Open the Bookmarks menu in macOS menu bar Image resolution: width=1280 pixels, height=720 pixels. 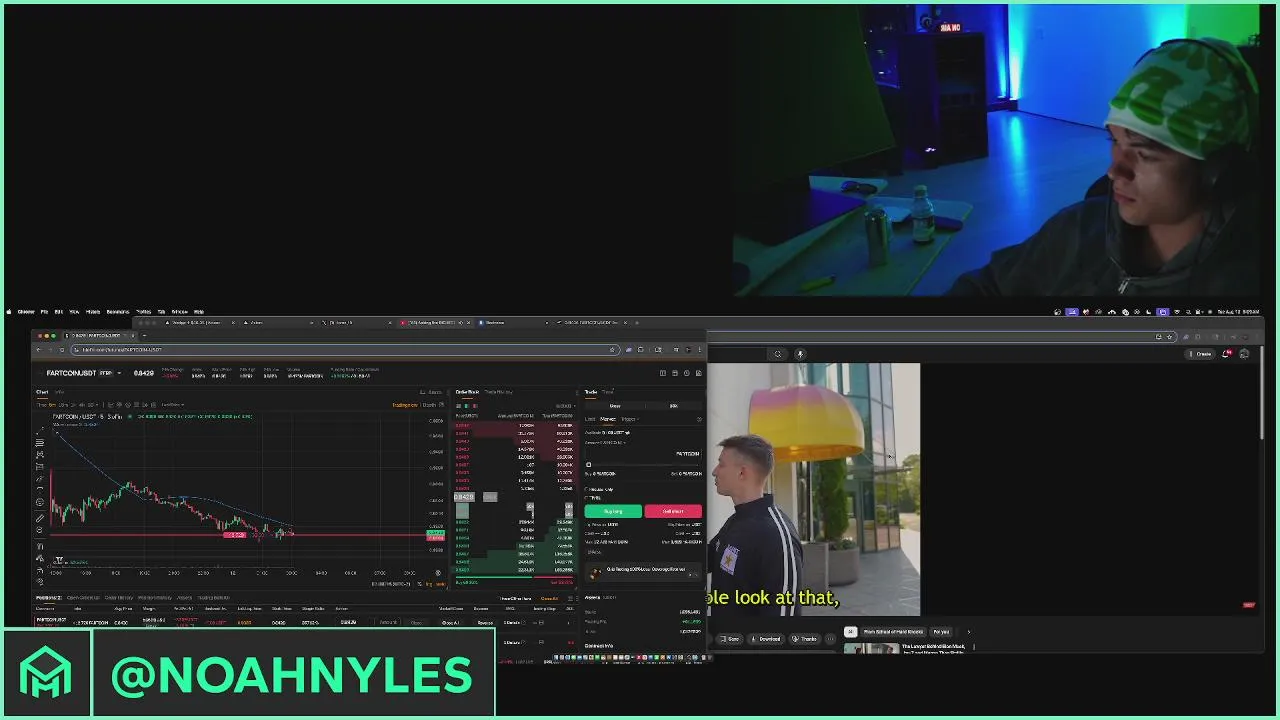[118, 312]
